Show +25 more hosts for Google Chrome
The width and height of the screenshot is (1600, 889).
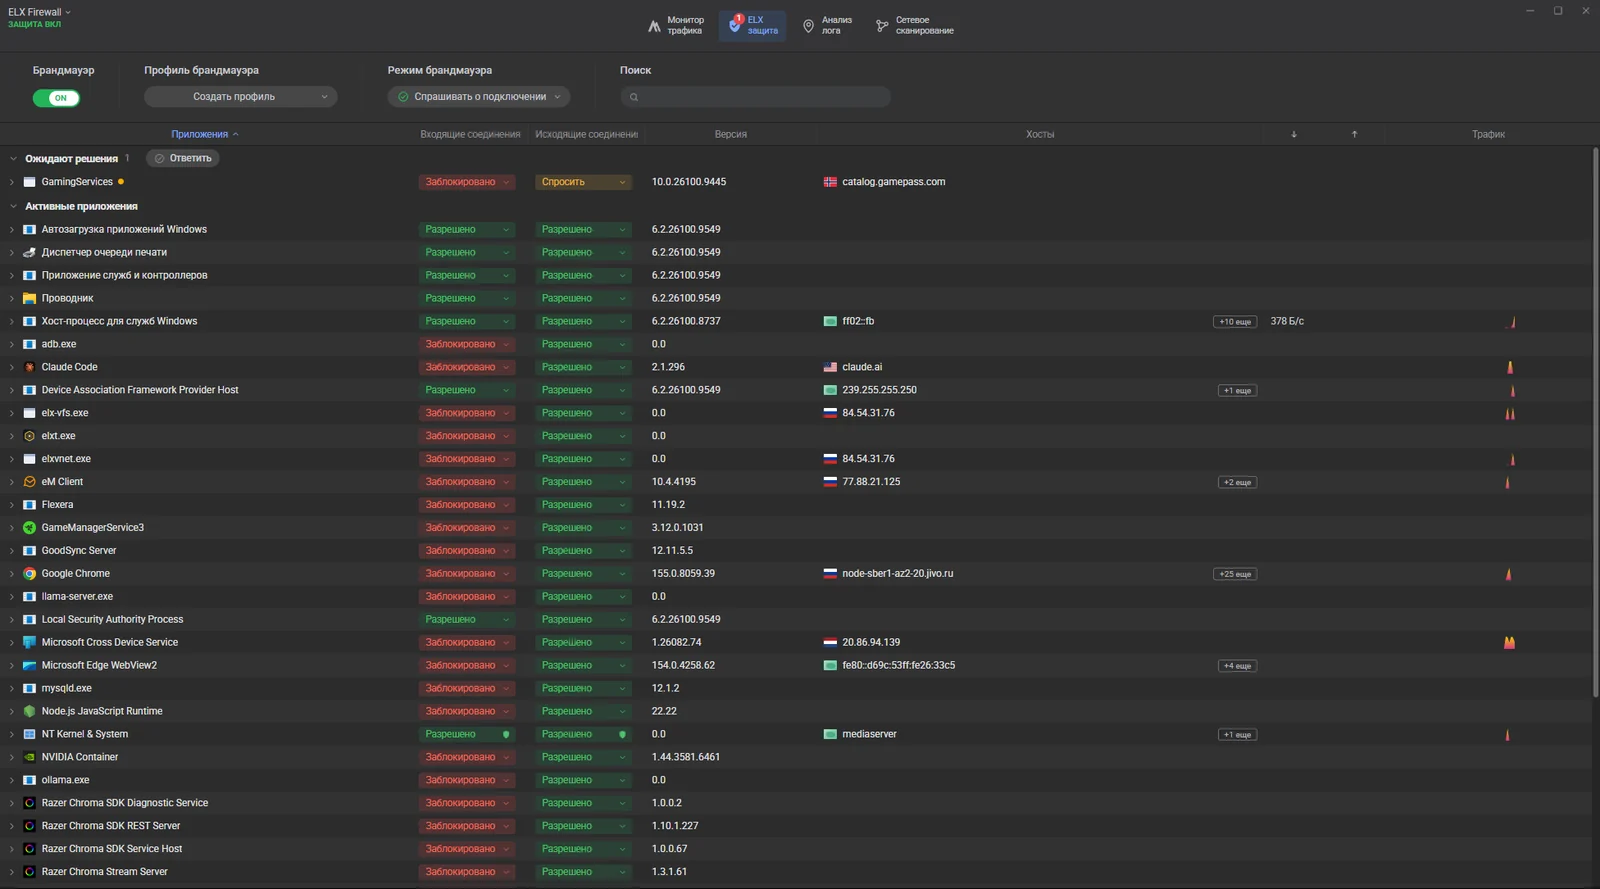1235,574
